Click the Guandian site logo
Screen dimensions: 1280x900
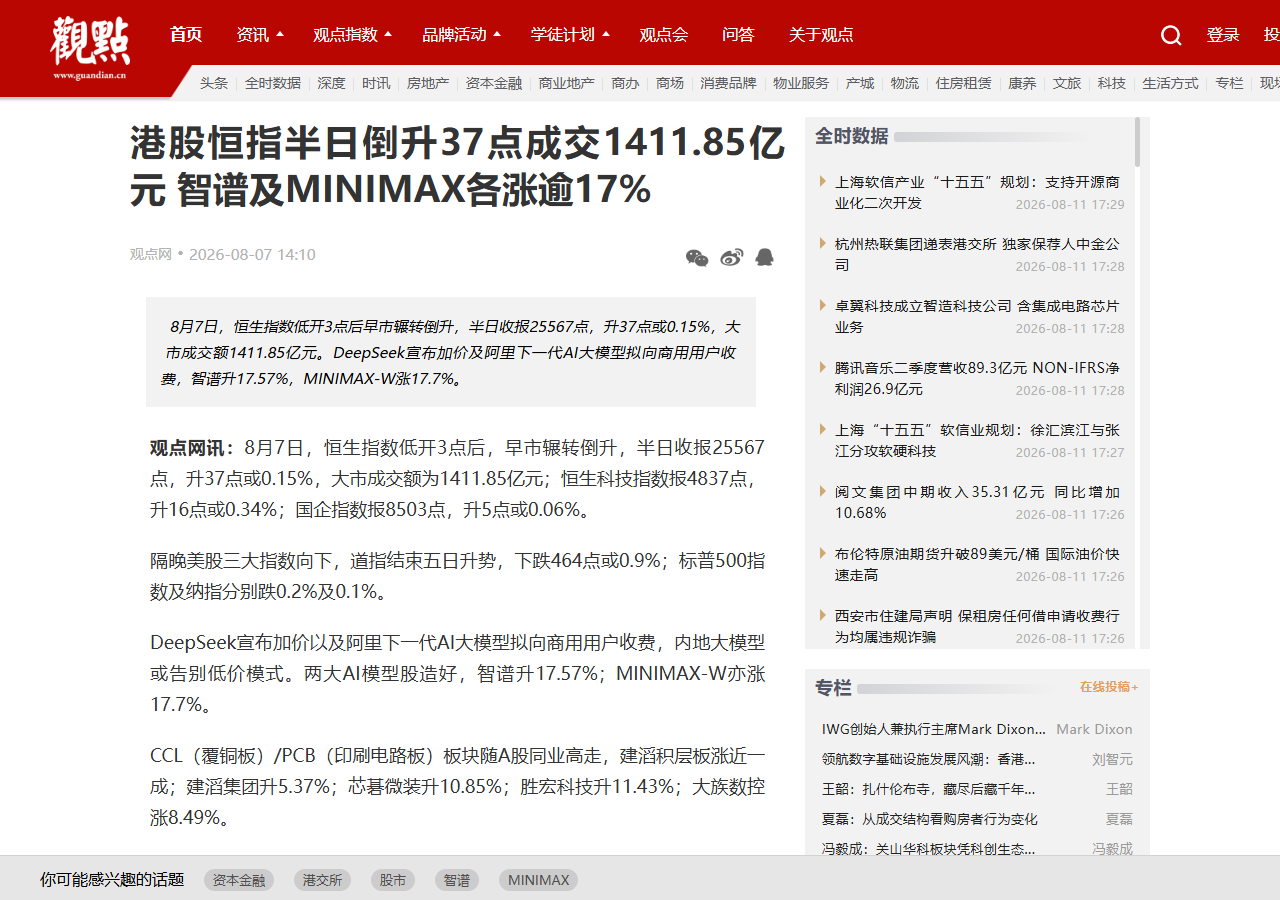click(90, 48)
